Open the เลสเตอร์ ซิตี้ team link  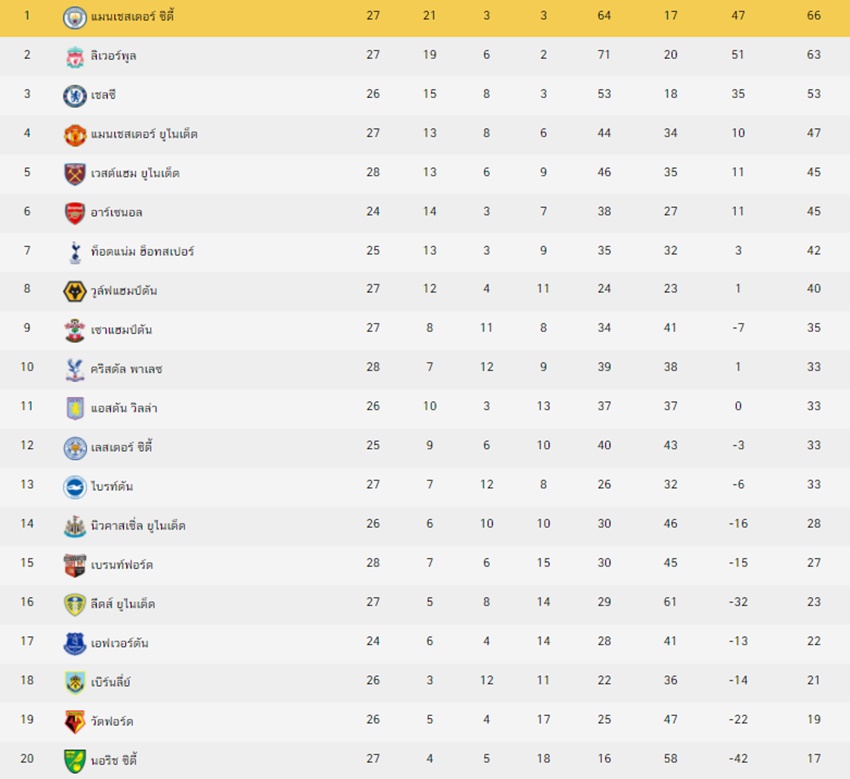click(x=121, y=447)
